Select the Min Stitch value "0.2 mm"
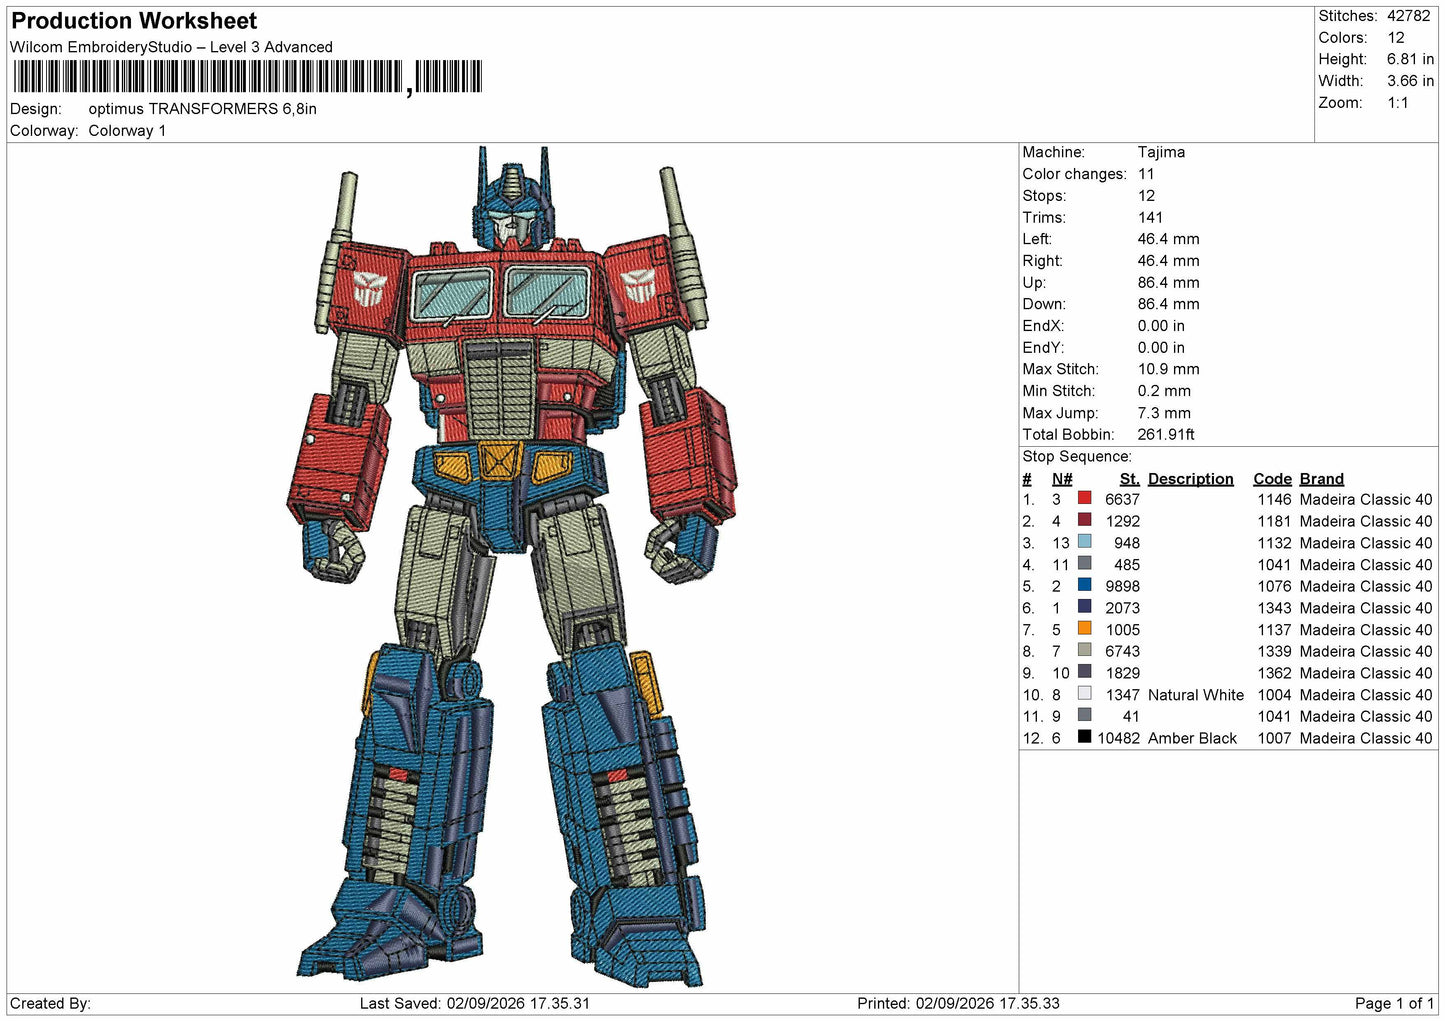This screenshot has width=1445, height=1021. coord(1164,391)
